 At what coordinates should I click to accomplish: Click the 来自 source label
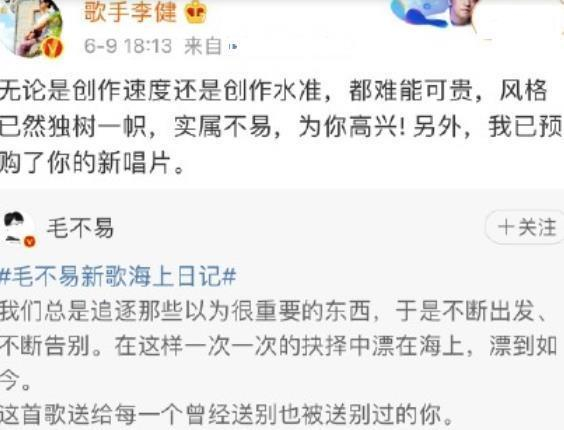tap(203, 46)
